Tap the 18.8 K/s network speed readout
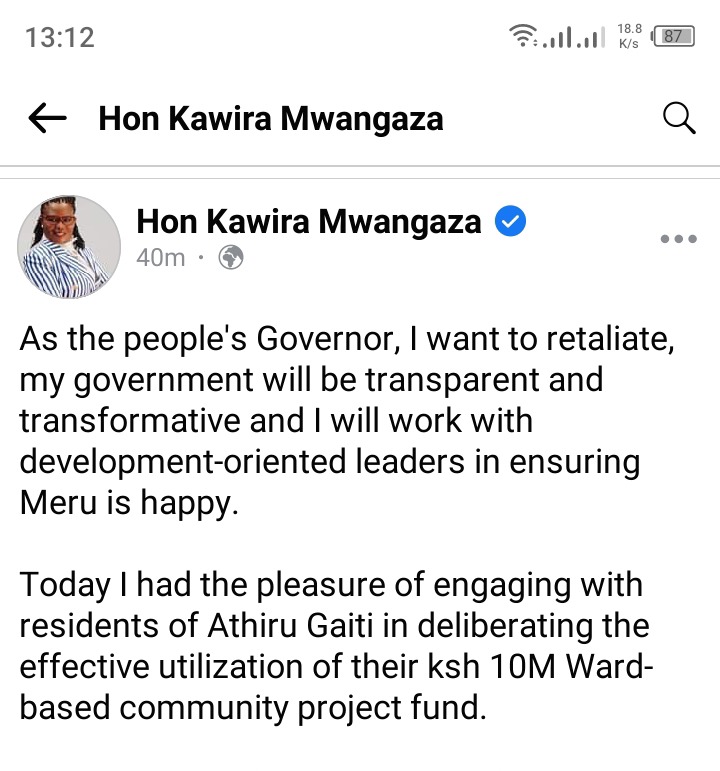720x771 pixels. [630, 36]
